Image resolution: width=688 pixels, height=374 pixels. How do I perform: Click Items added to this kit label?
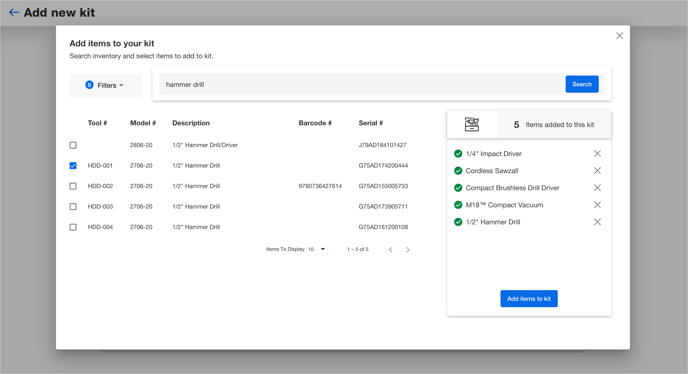pos(560,125)
